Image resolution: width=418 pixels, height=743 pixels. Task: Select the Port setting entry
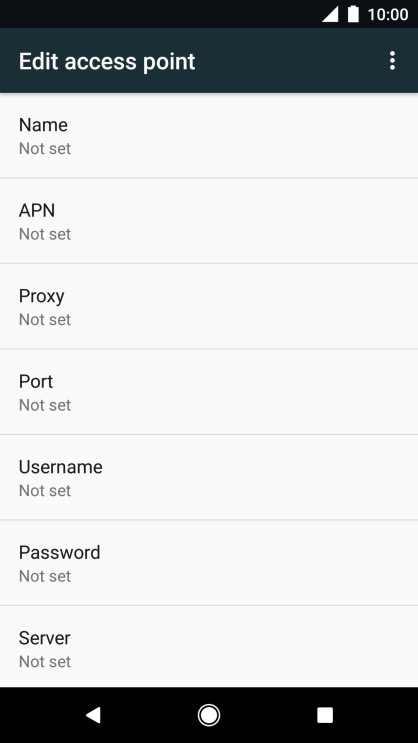pyautogui.click(x=209, y=392)
